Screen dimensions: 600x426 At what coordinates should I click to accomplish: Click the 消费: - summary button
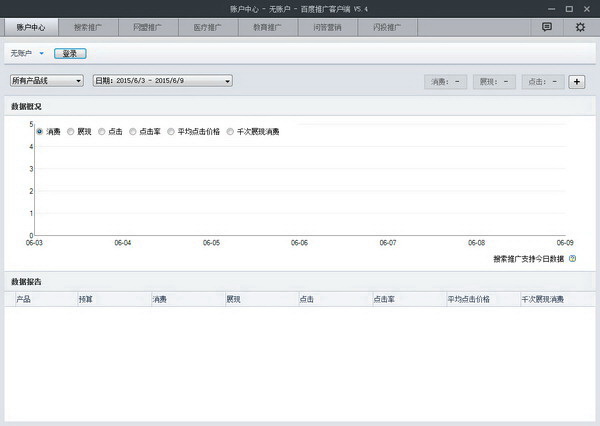click(445, 81)
